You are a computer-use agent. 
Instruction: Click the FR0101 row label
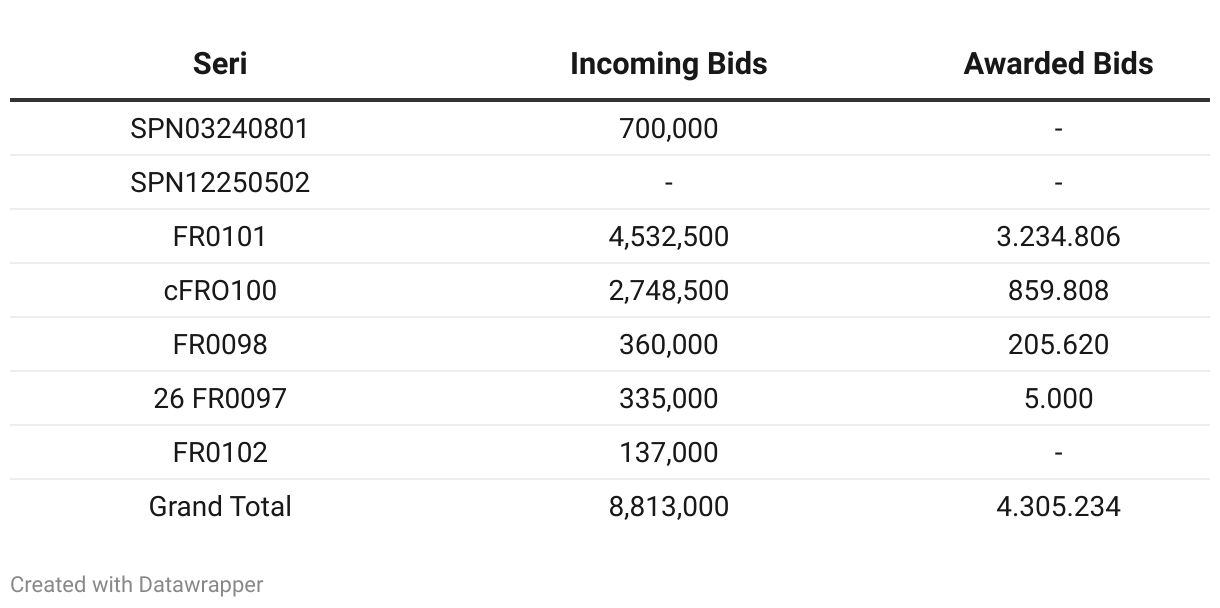click(x=220, y=237)
